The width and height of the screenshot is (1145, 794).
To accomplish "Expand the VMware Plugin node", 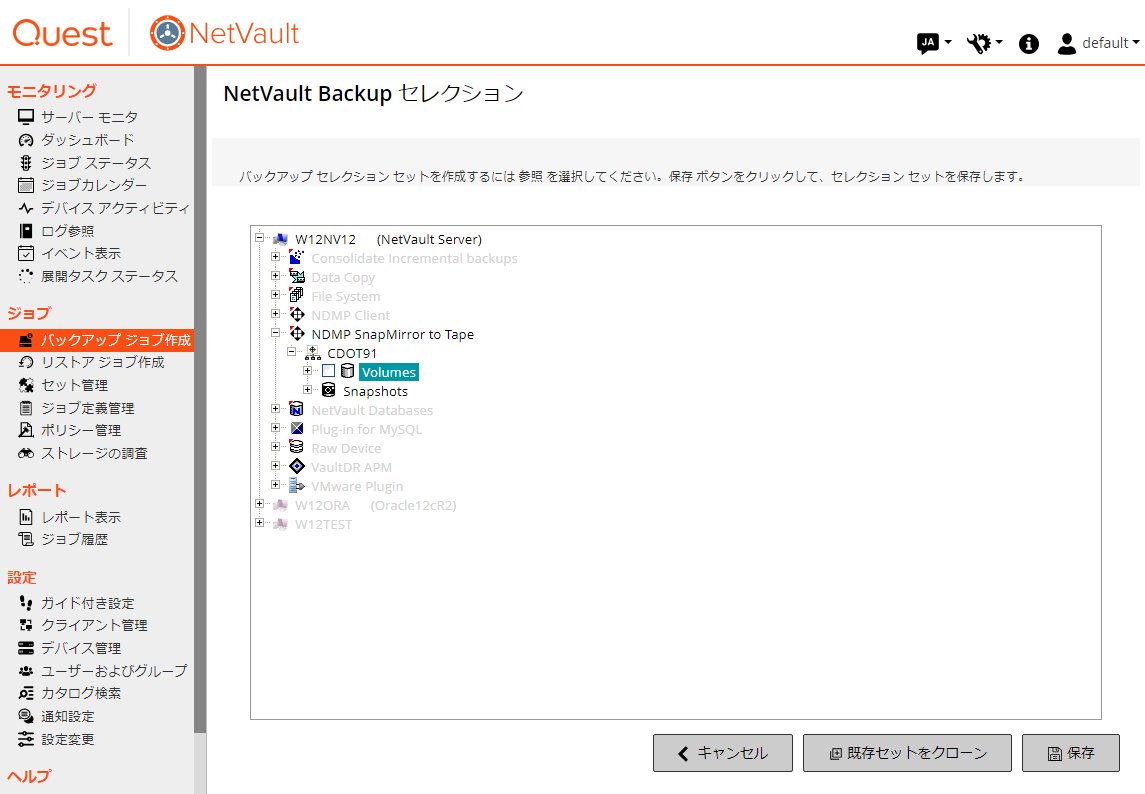I will coord(275,484).
